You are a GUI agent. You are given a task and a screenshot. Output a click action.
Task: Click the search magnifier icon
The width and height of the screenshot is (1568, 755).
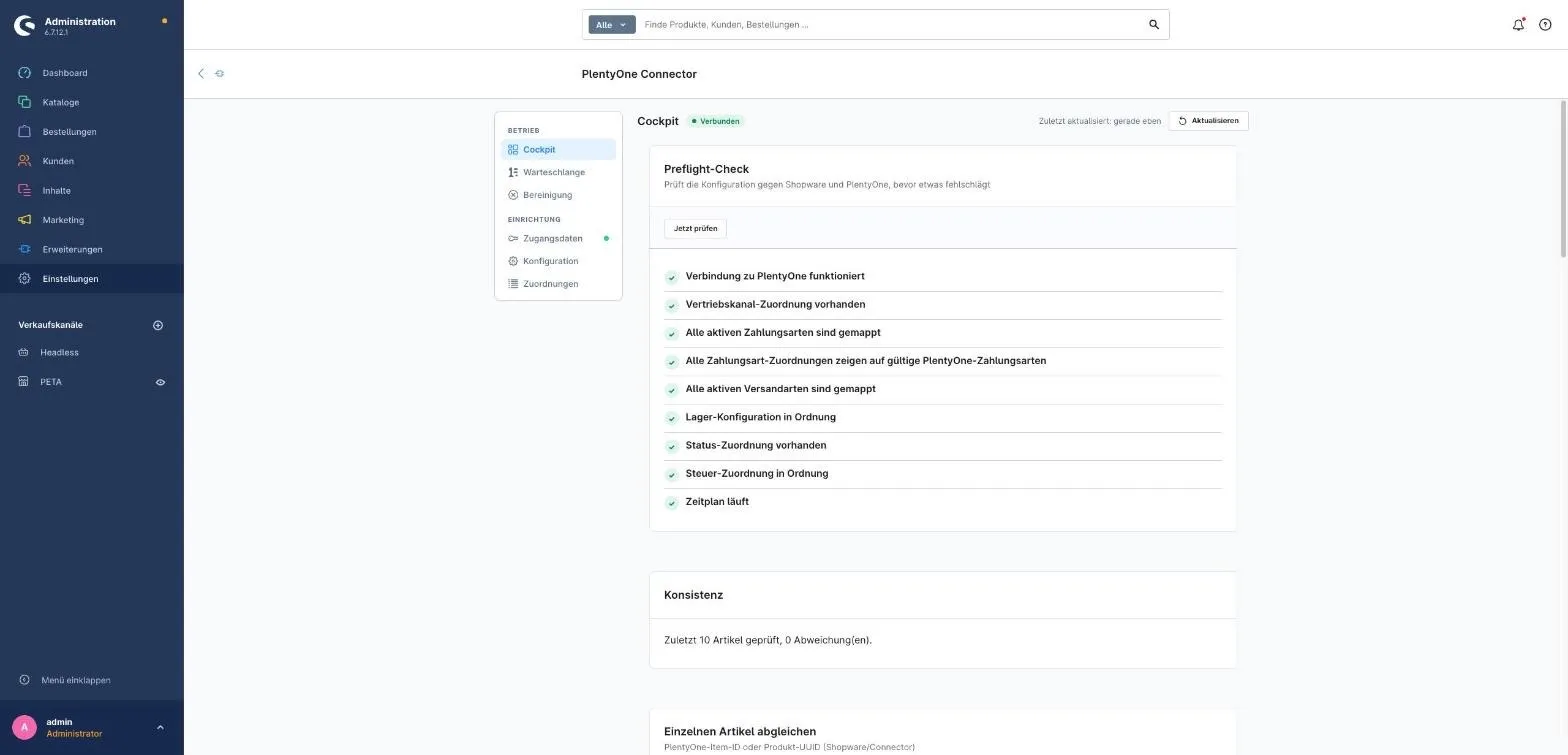tap(1154, 25)
